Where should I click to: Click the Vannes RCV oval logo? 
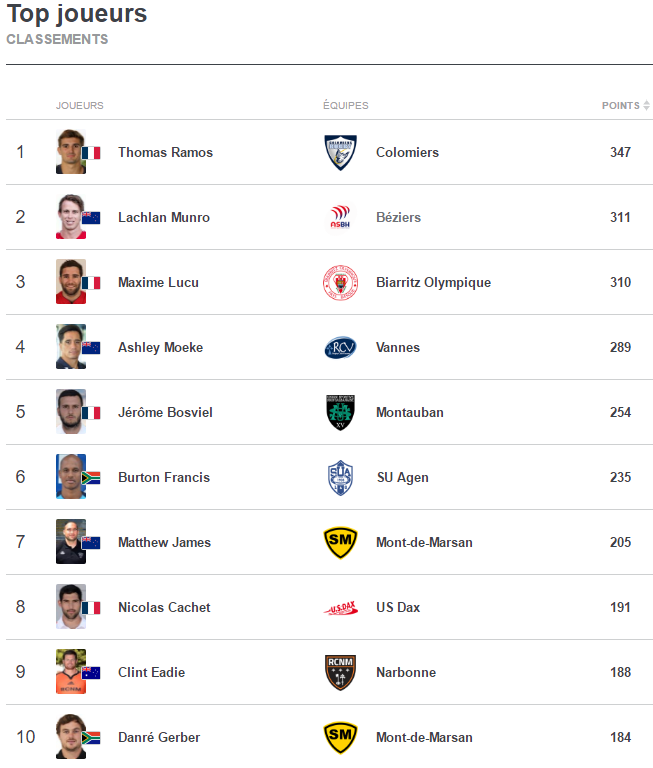tap(340, 347)
